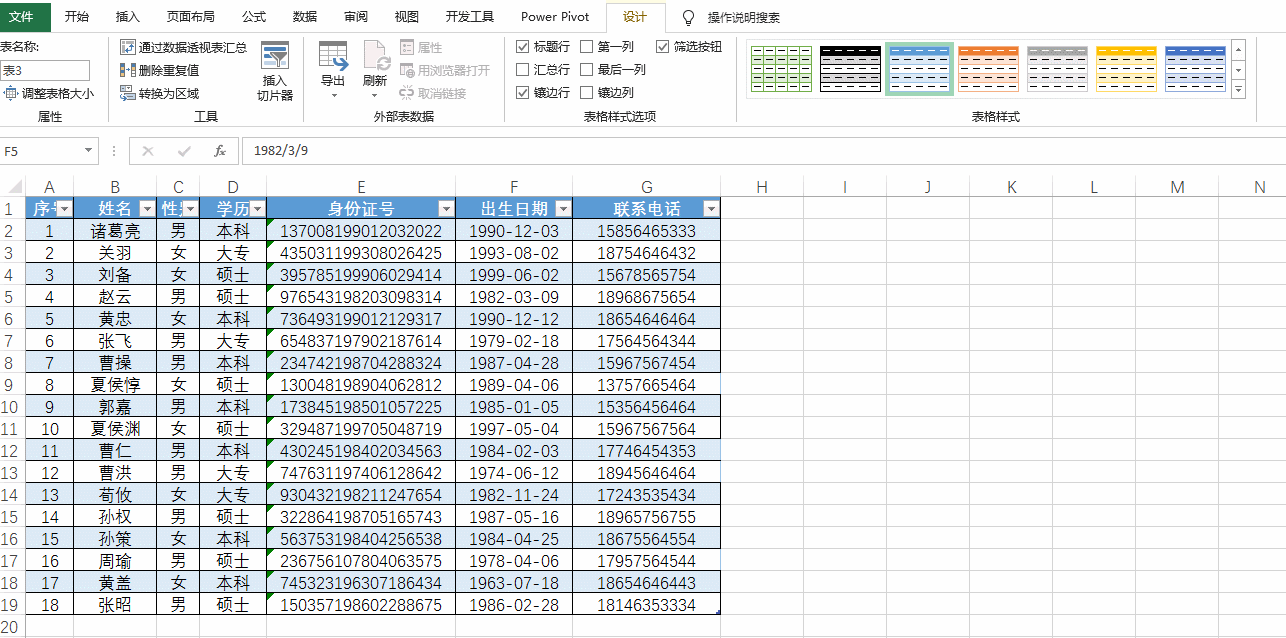The image size is (1286, 638).
Task: Click cell containing 诸葛亮
Action: (115, 231)
